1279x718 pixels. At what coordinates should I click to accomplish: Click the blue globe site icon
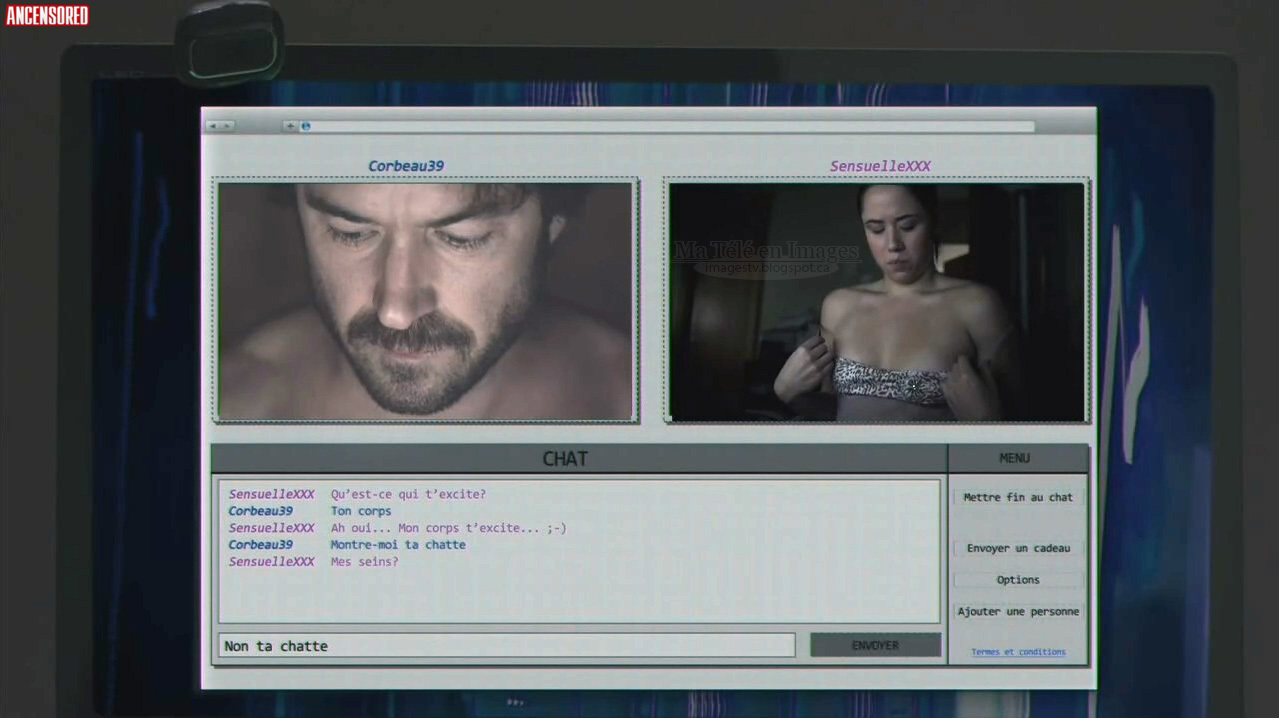306,126
